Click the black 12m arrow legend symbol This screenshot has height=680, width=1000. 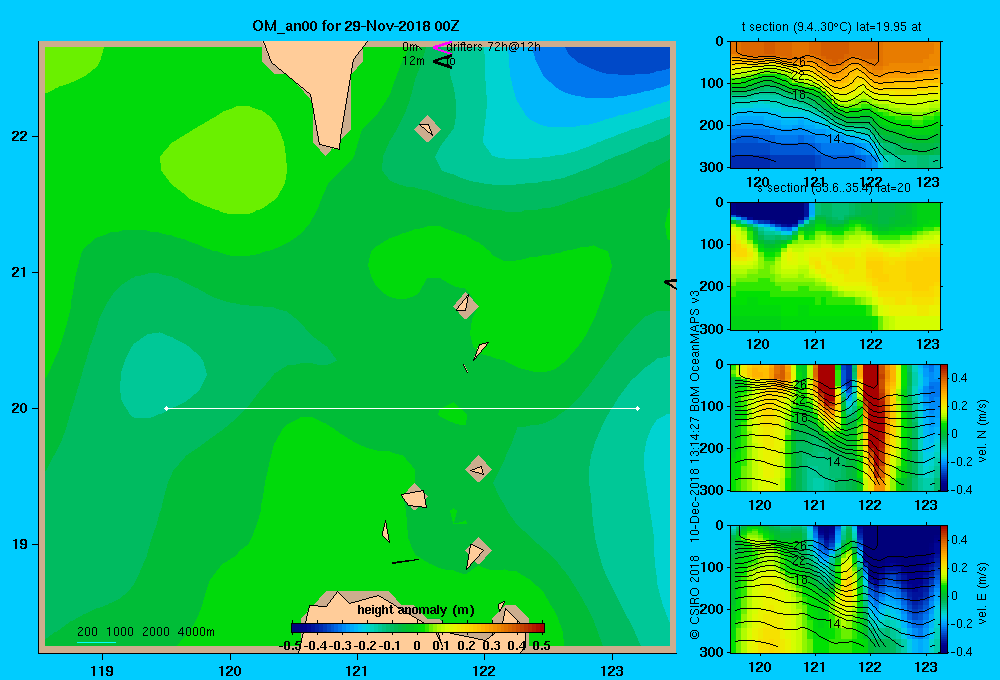(x=443, y=61)
